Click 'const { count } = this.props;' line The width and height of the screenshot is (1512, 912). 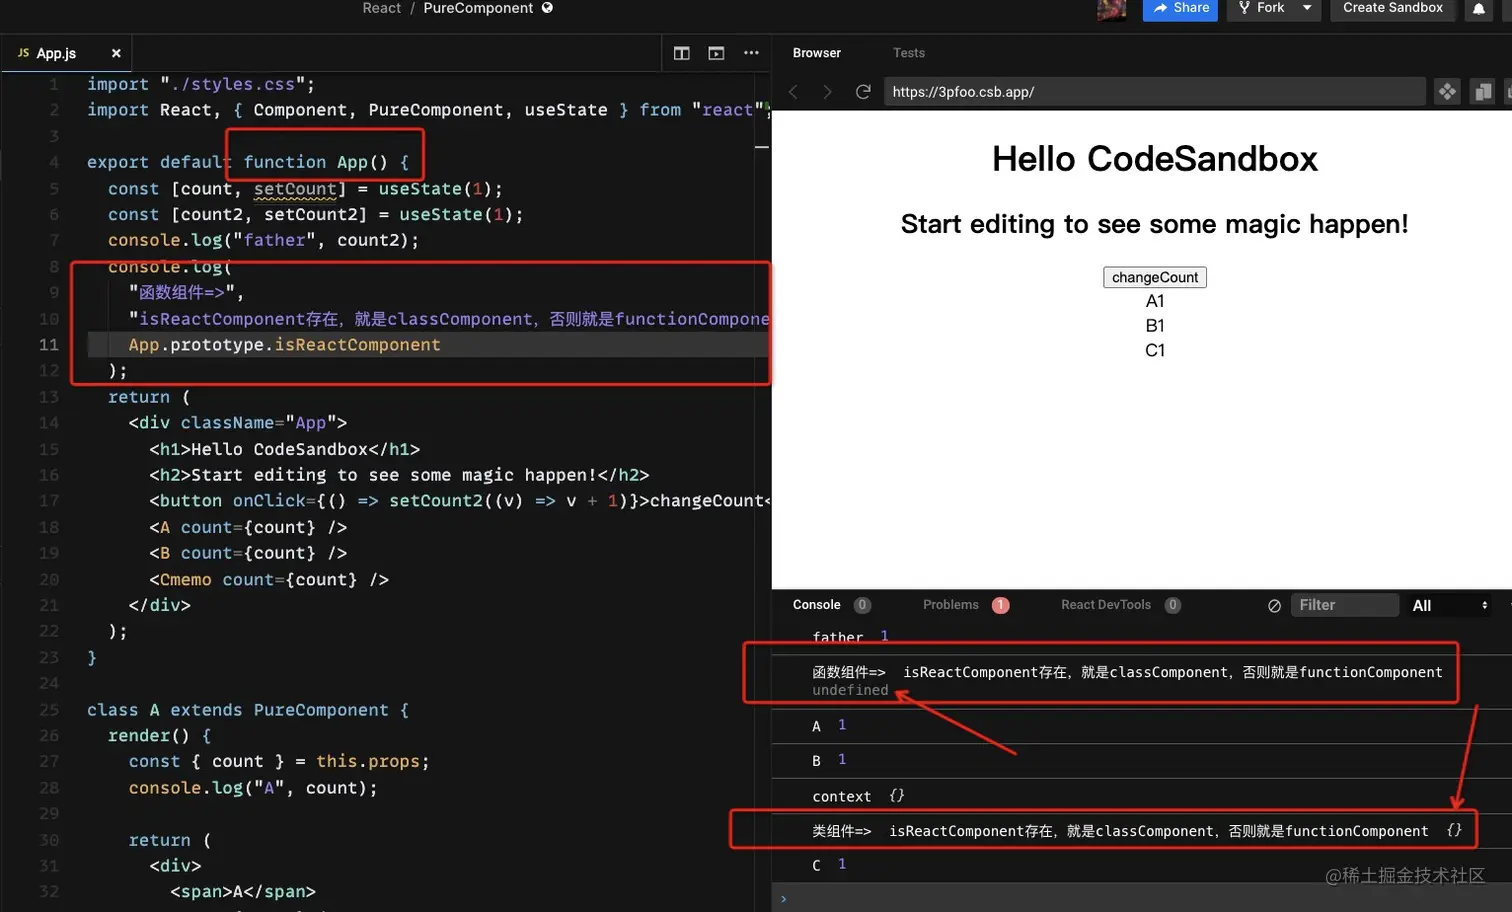tap(278, 762)
